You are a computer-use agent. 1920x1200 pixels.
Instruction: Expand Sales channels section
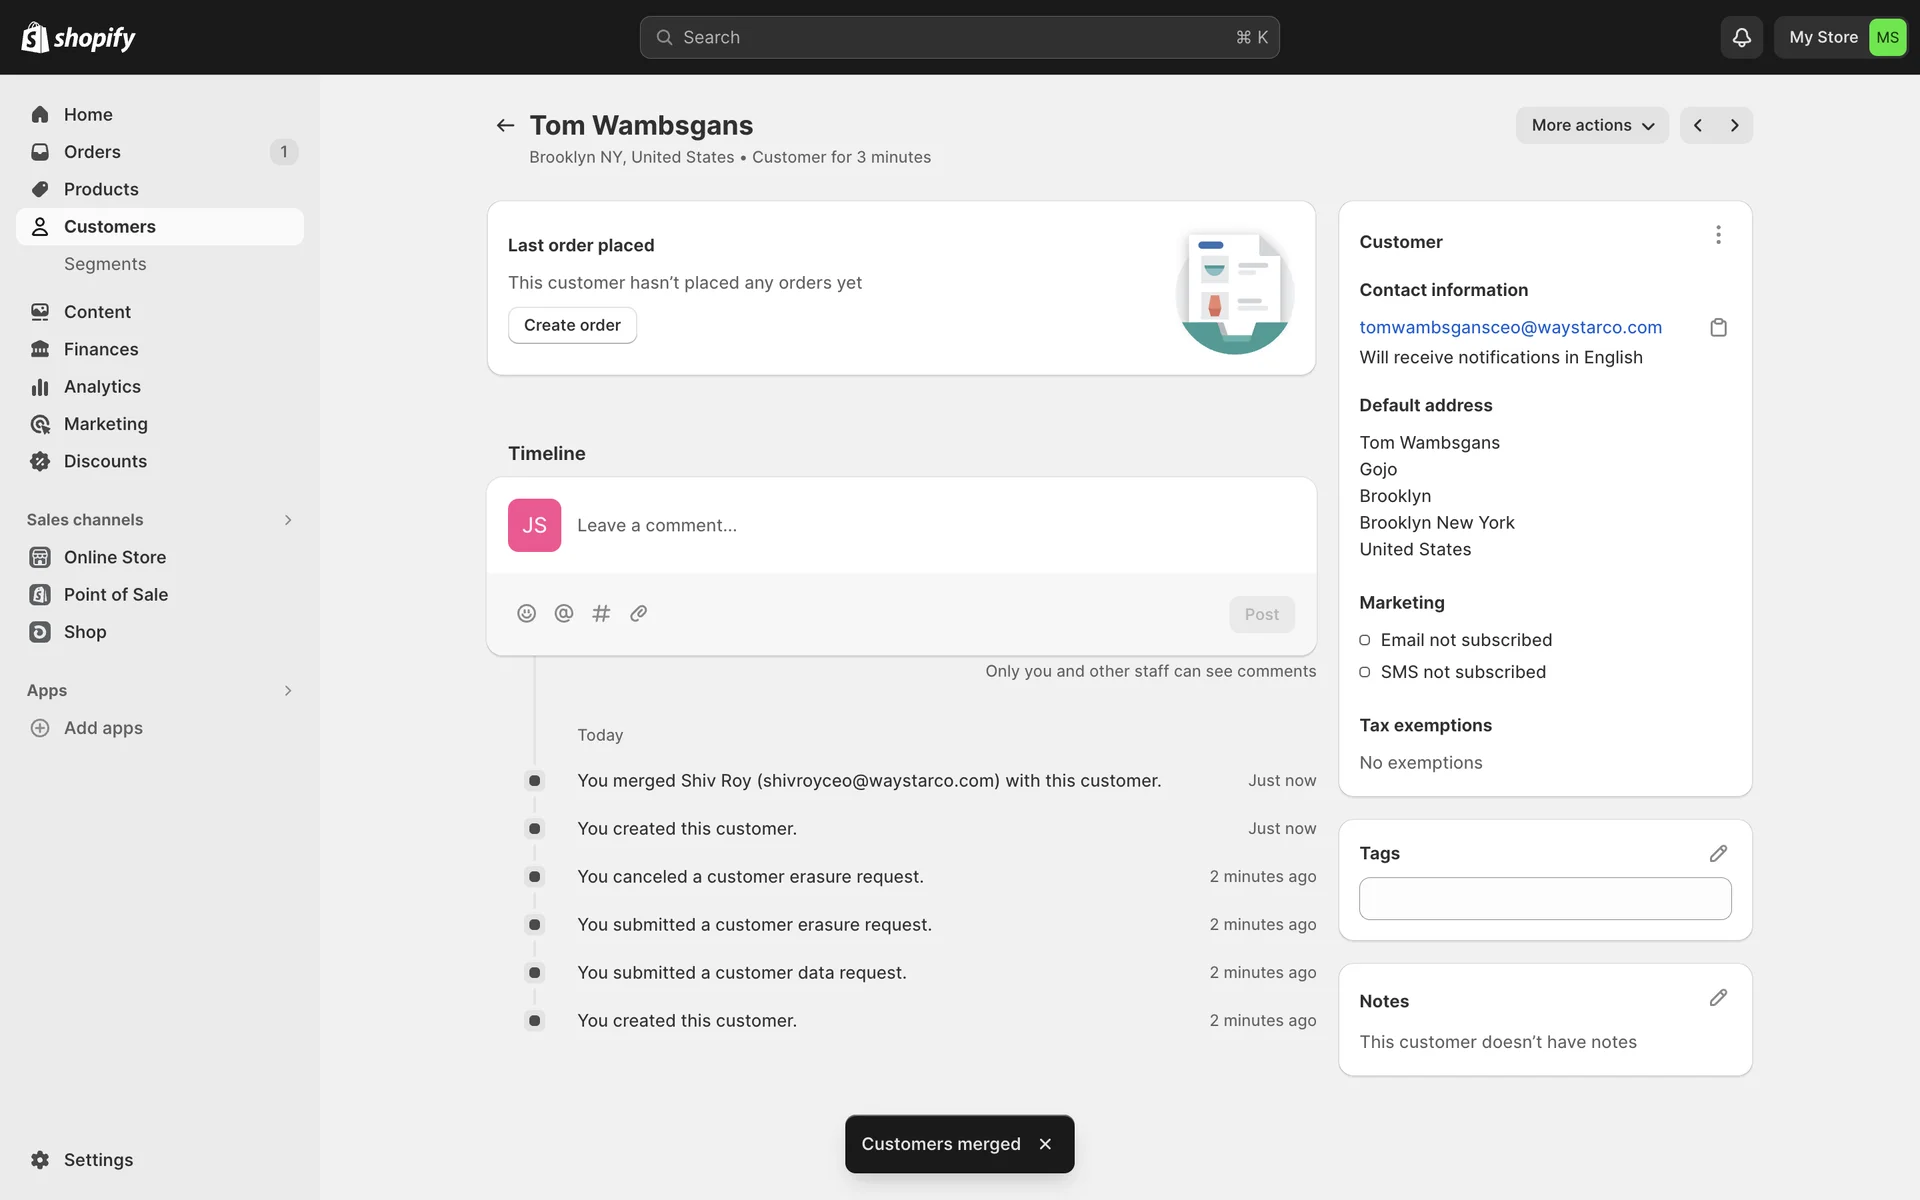click(x=288, y=520)
